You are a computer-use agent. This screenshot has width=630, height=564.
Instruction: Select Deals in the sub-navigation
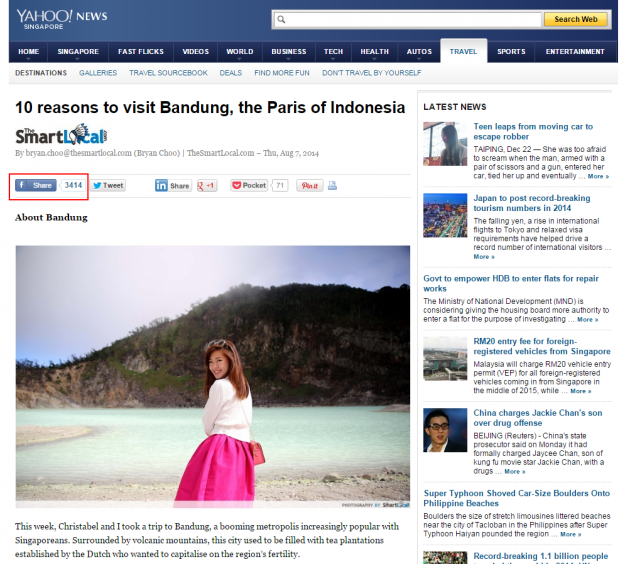[231, 73]
